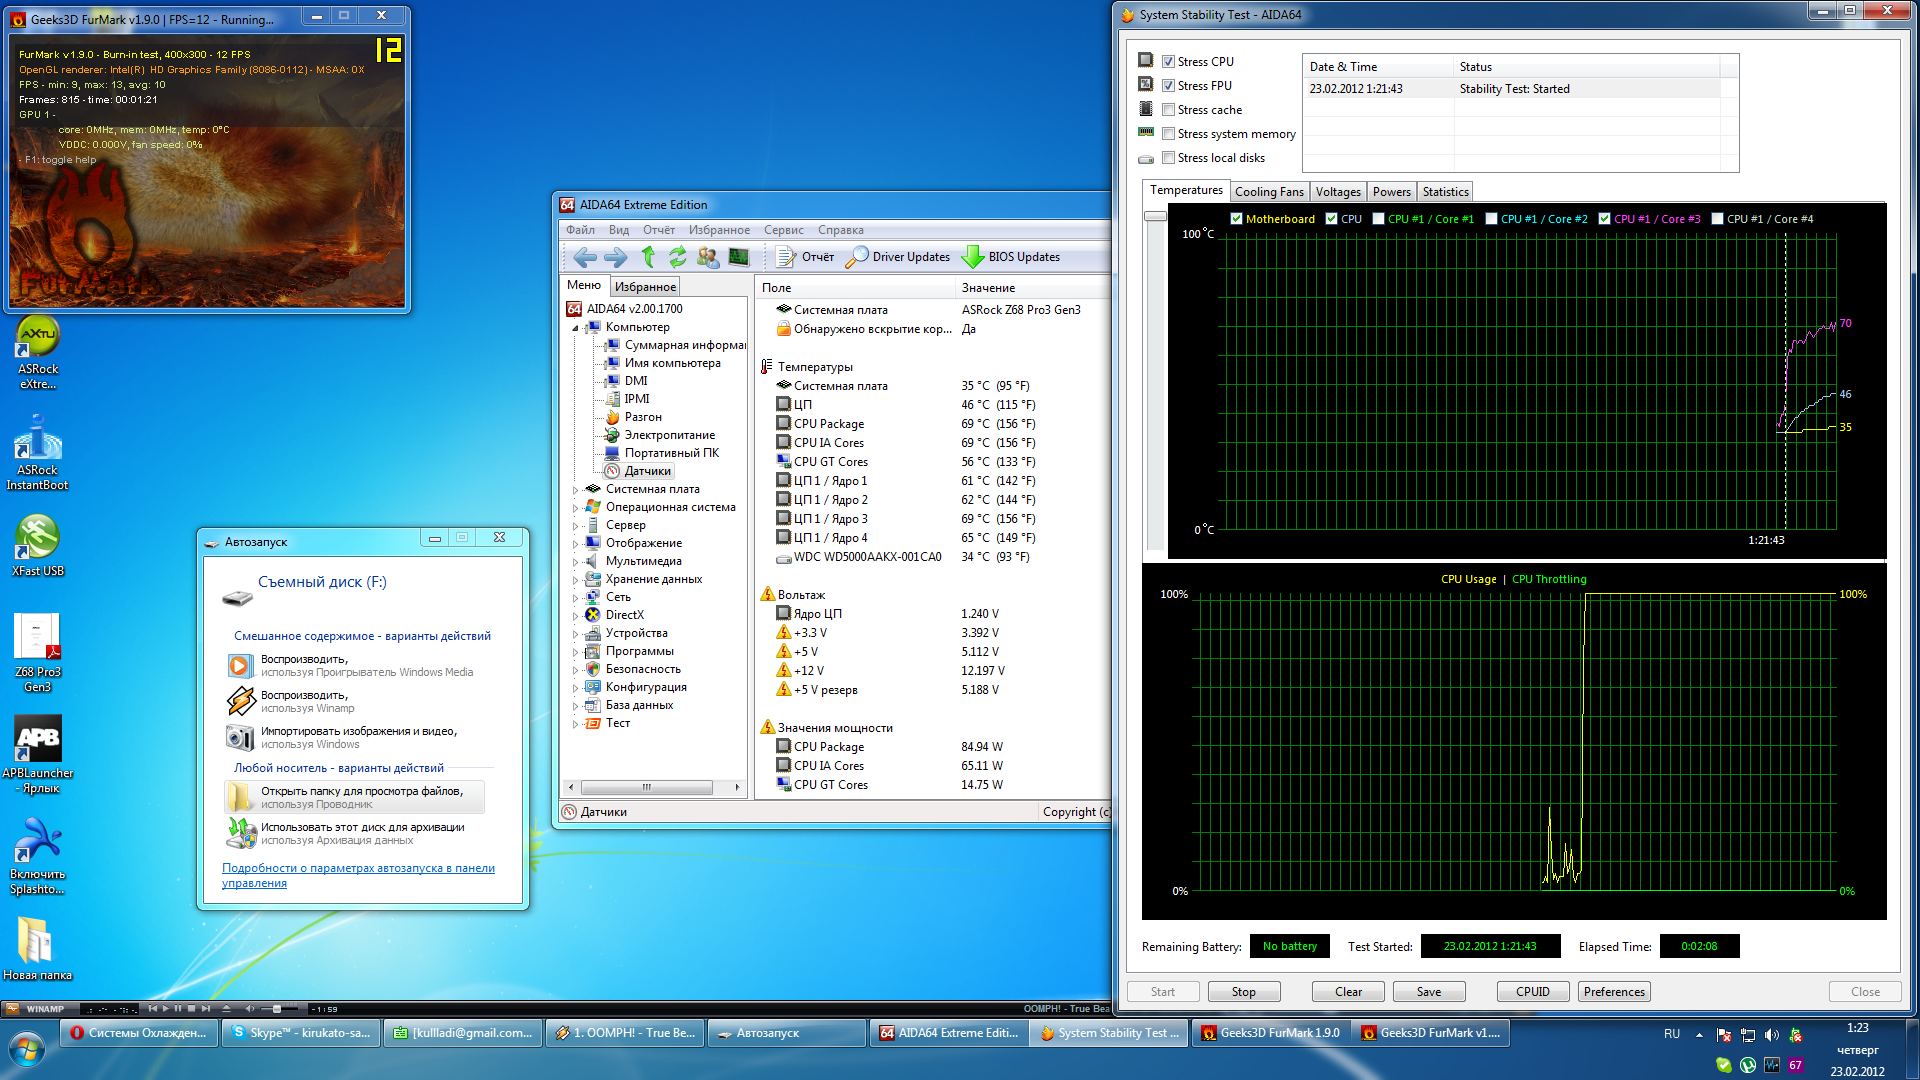Adjust temperature graph vertical slider

point(1155,216)
